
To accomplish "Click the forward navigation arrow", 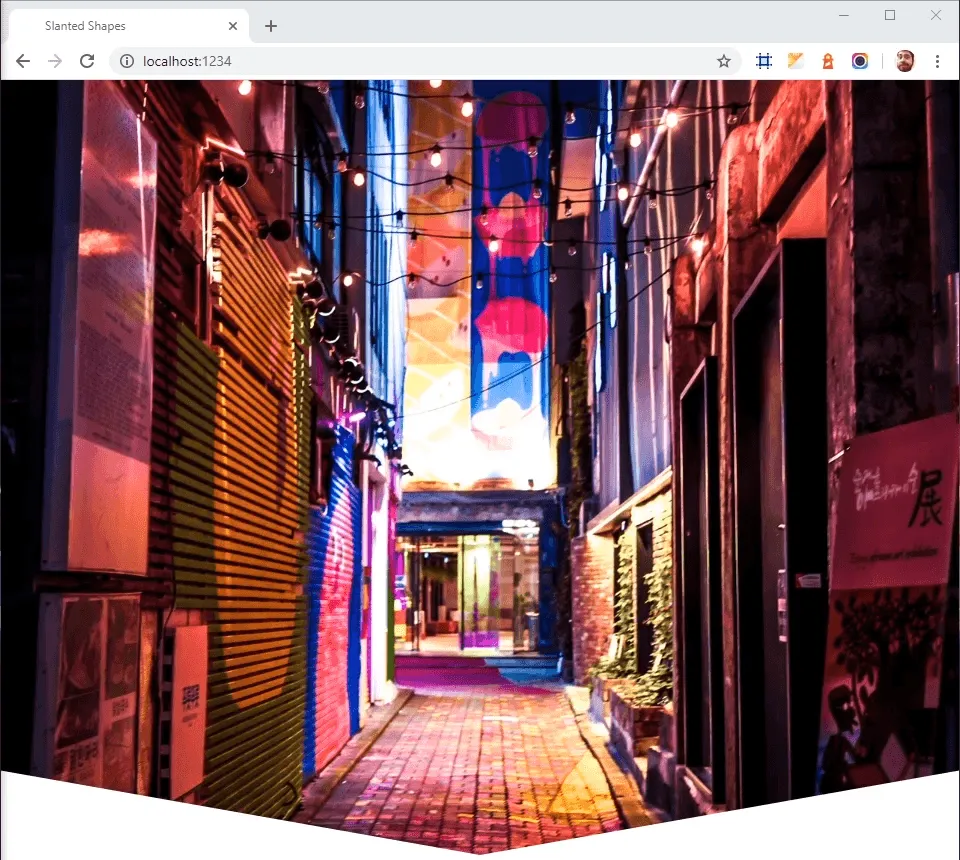I will click(55, 61).
